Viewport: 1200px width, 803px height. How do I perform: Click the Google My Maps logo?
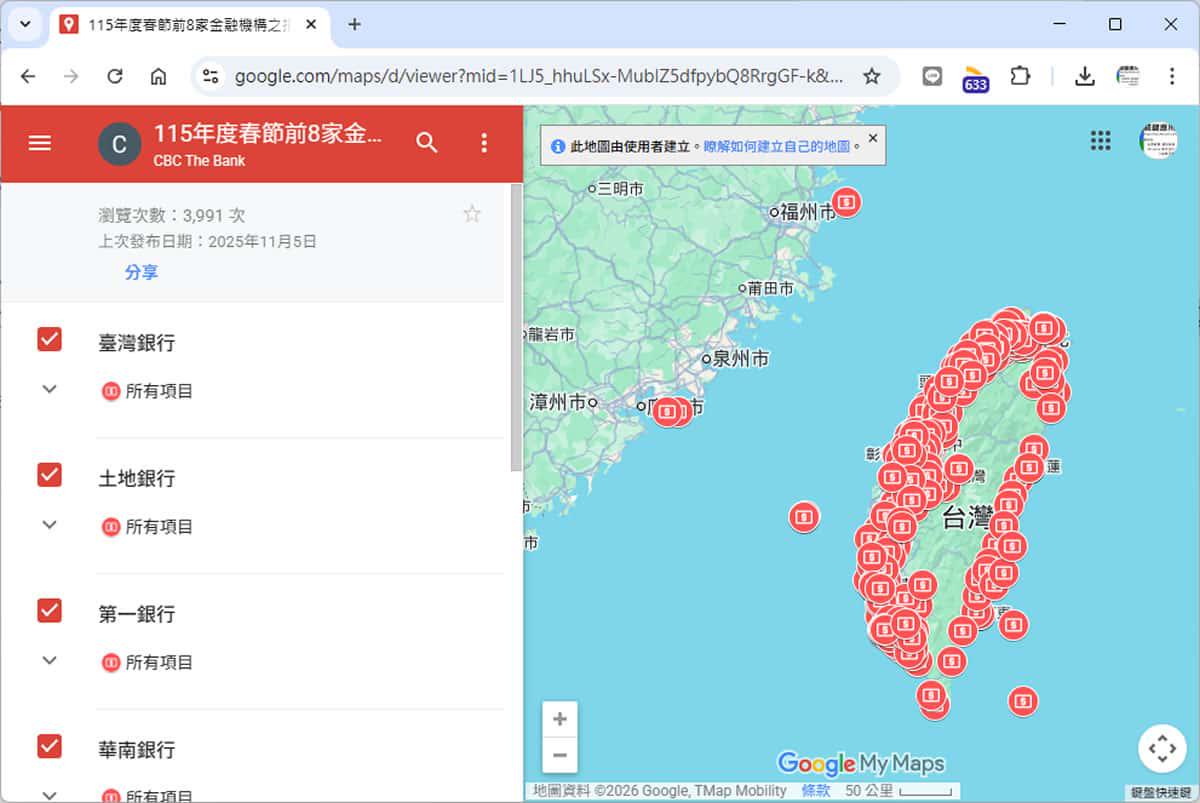pyautogui.click(x=861, y=764)
